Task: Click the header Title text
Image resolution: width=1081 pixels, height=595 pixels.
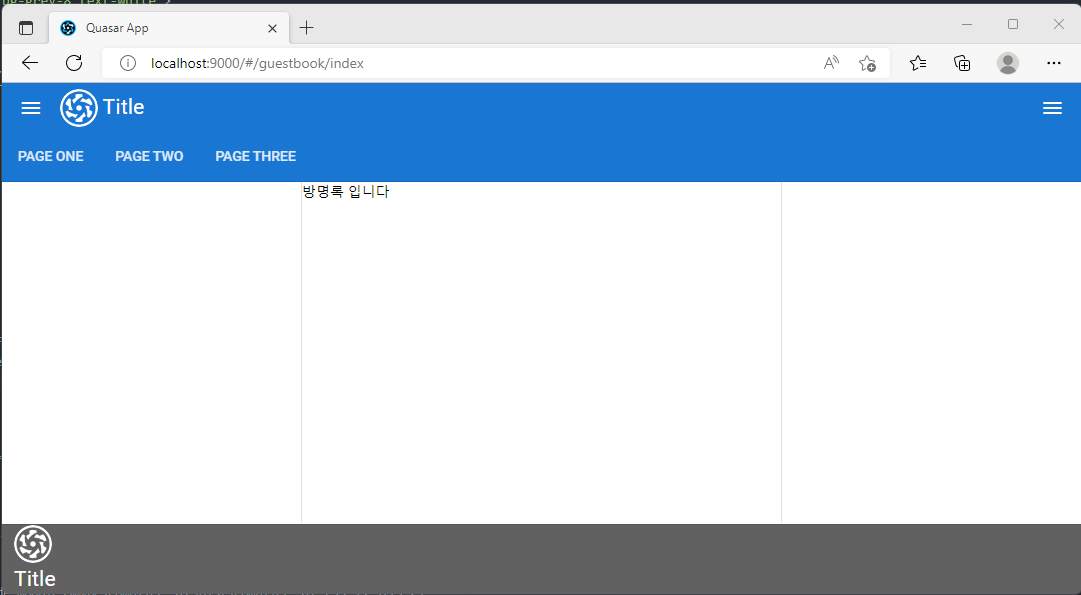Action: (123, 107)
